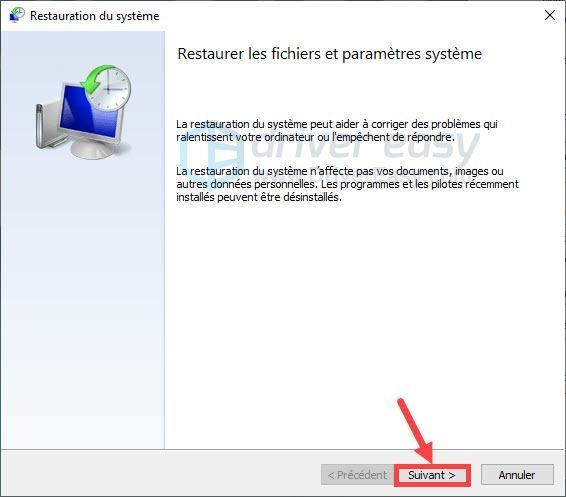Close the Restauration du système dialog
The height and width of the screenshot is (497, 566).
[550, 15]
